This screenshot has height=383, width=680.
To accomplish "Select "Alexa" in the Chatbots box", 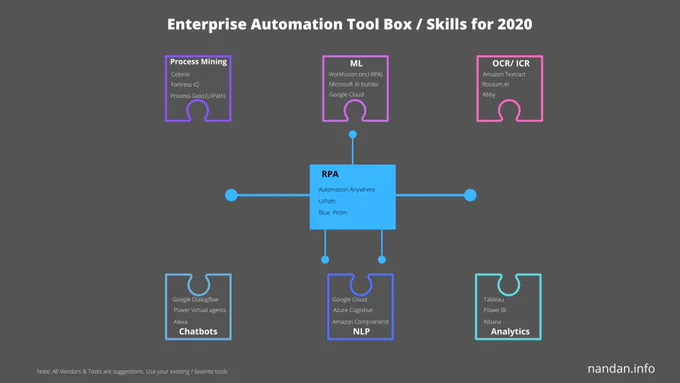I will pyautogui.click(x=180, y=322).
